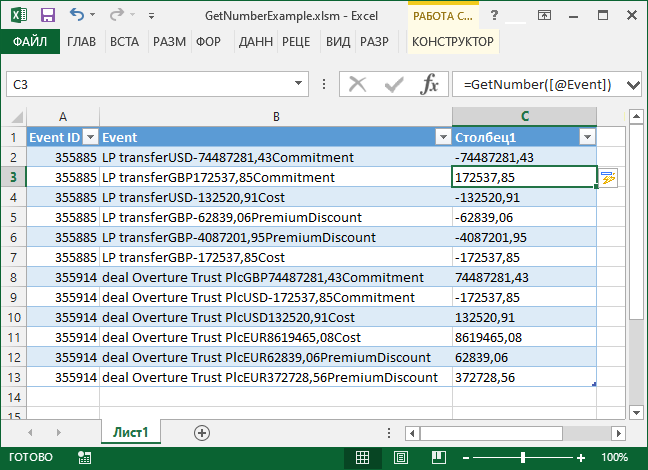Zoom in with plus icon
The height and width of the screenshot is (470, 648).
tap(581, 458)
